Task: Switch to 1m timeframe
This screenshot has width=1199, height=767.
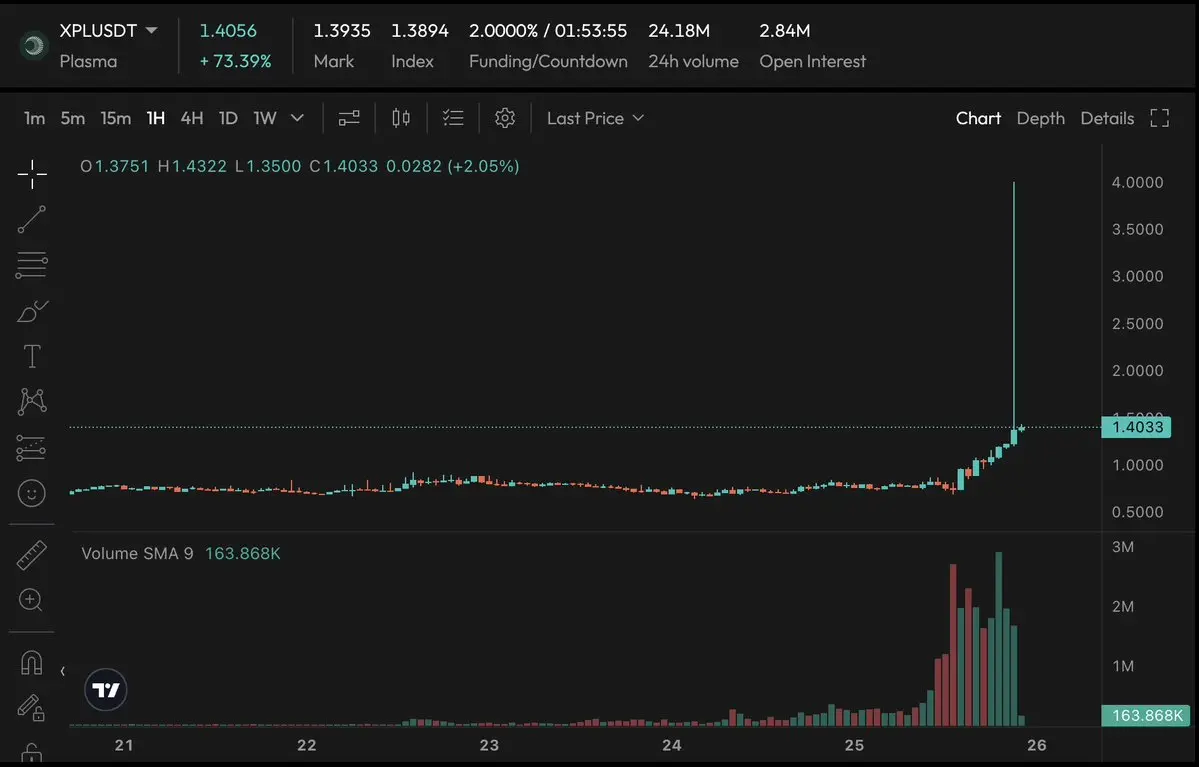Action: (x=34, y=118)
